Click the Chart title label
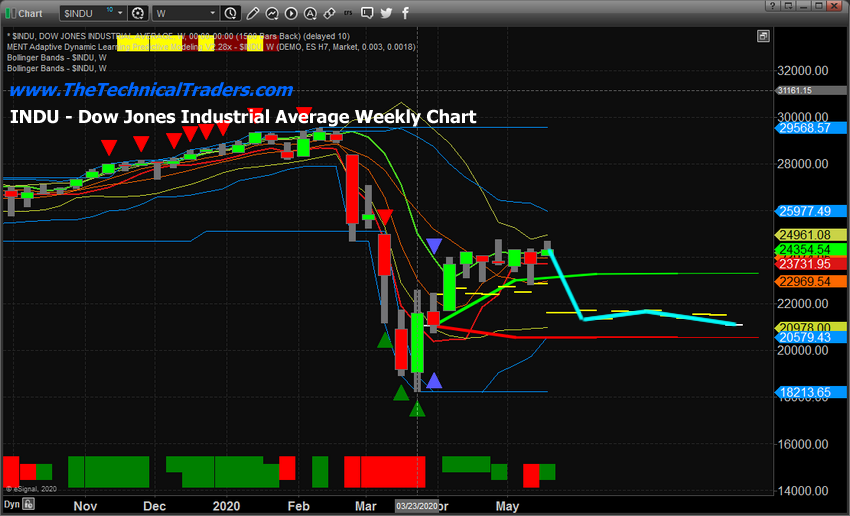The width and height of the screenshot is (850, 516). click(x=30, y=14)
